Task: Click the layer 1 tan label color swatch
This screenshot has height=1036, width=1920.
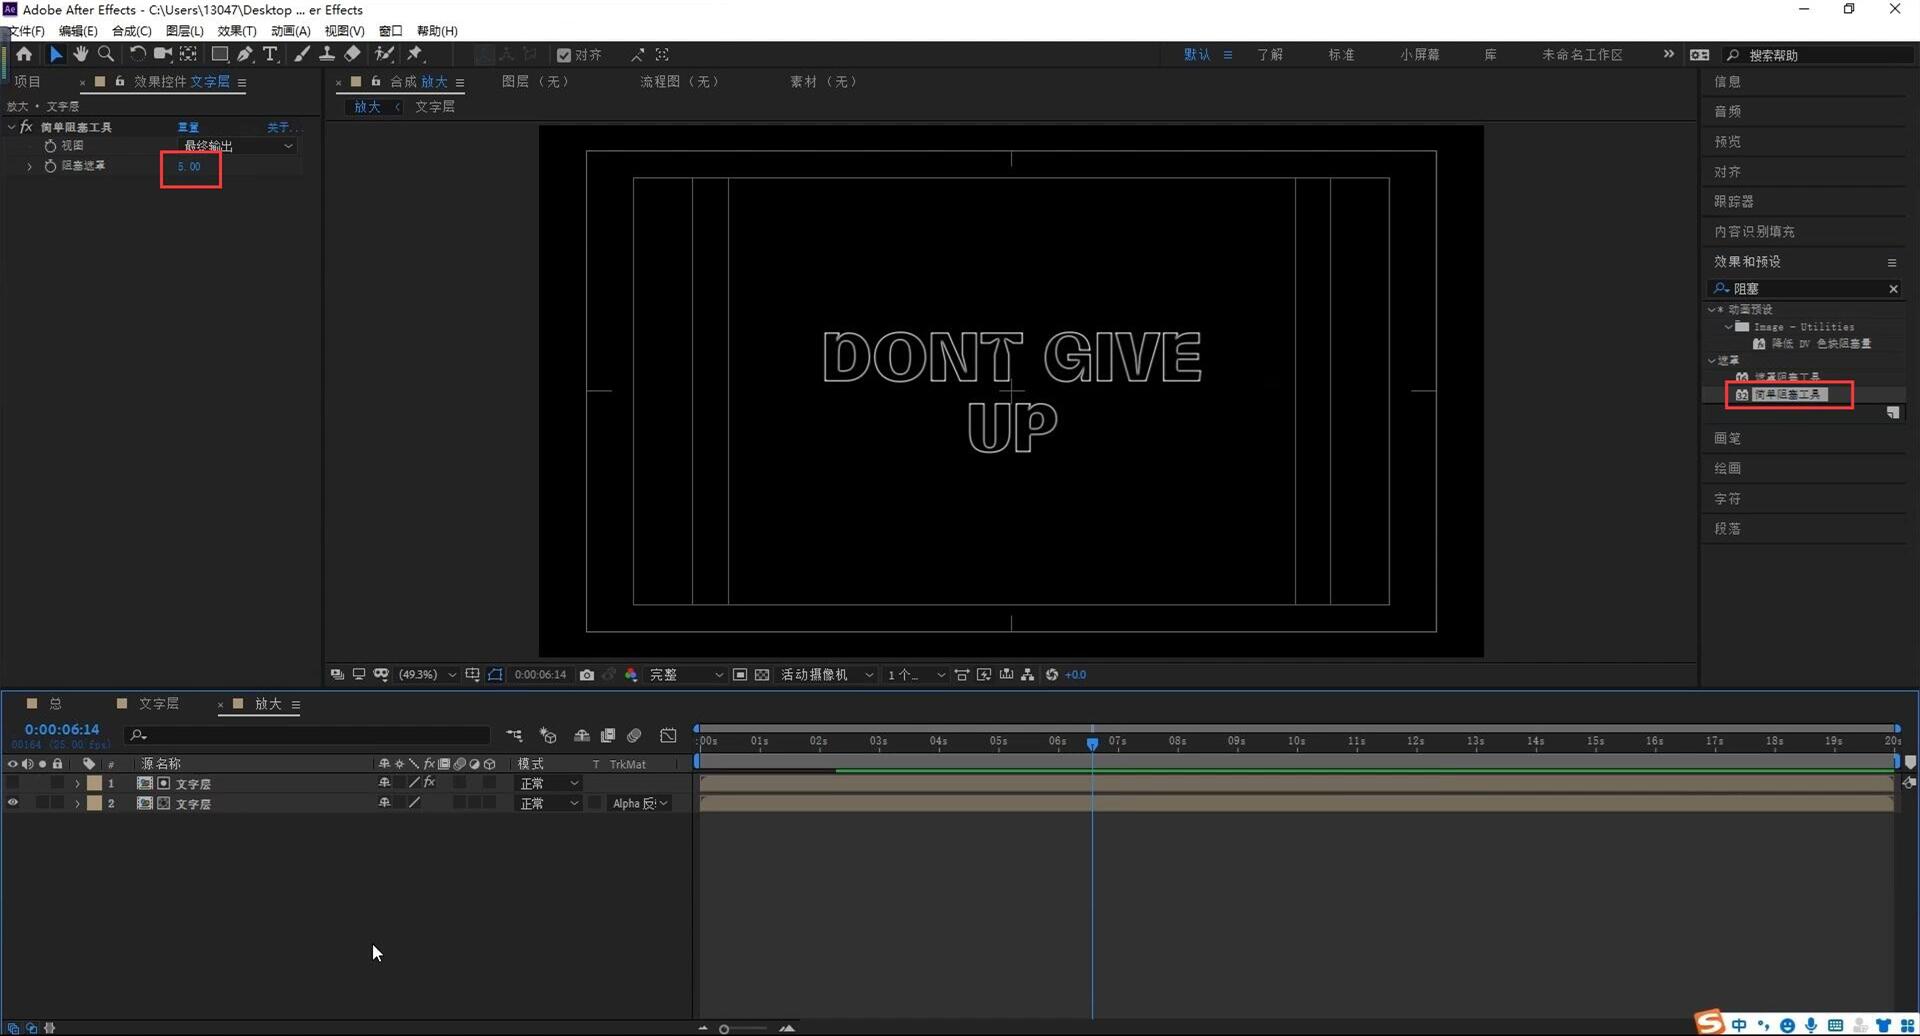Action: (x=94, y=783)
